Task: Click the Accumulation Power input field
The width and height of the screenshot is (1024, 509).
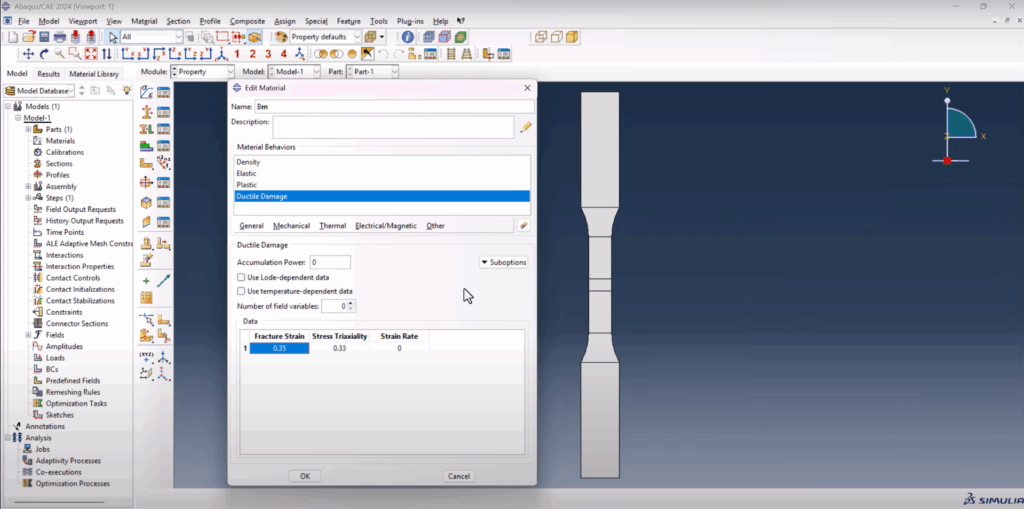Action: click(330, 262)
